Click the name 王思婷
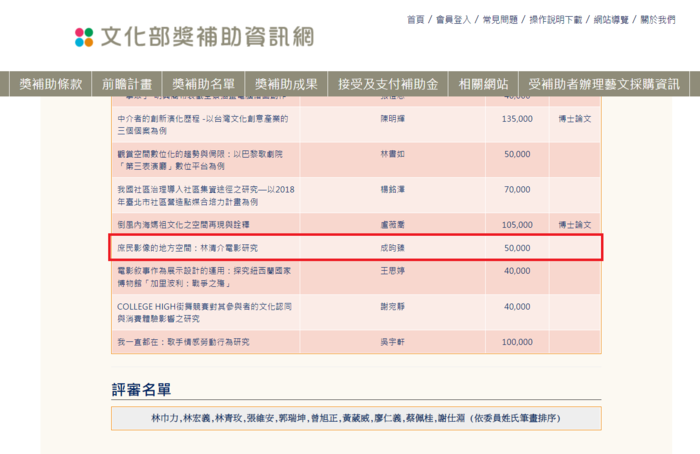Image resolution: width=700 pixels, height=454 pixels. 392,271
